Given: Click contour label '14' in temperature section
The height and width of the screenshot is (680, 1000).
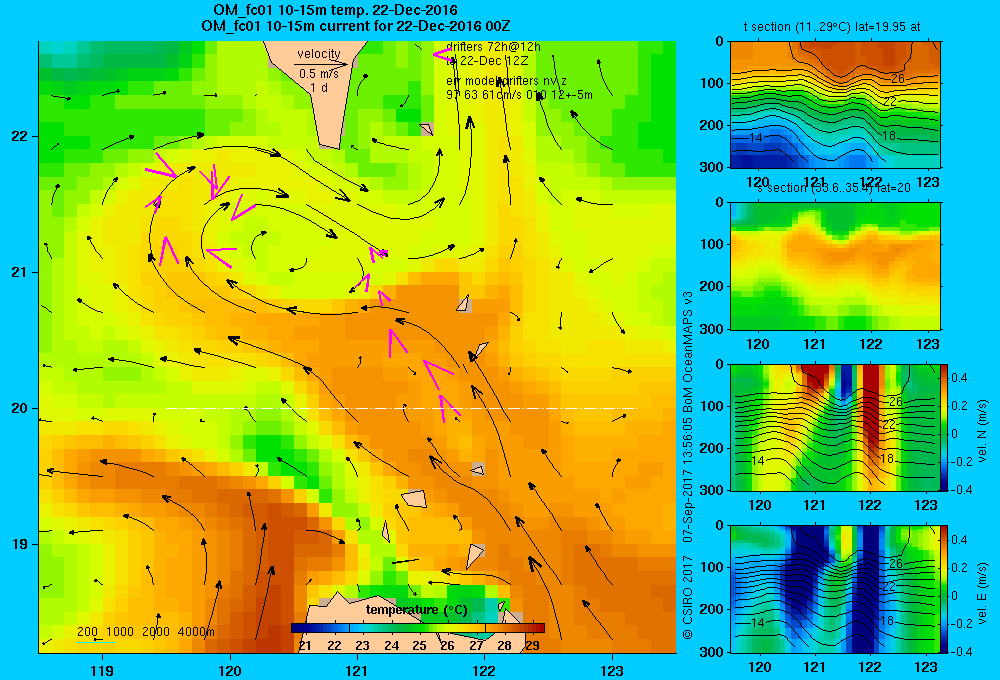Looking at the screenshot, I should (x=756, y=137).
